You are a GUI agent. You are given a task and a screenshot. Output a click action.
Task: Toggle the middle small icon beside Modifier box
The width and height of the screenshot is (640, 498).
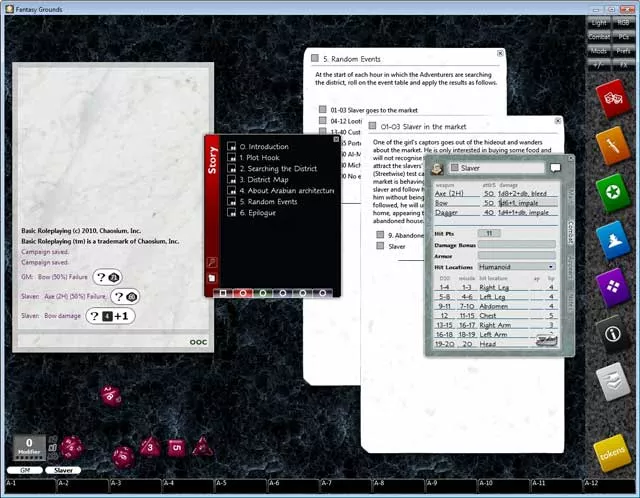pyautogui.click(x=53, y=447)
